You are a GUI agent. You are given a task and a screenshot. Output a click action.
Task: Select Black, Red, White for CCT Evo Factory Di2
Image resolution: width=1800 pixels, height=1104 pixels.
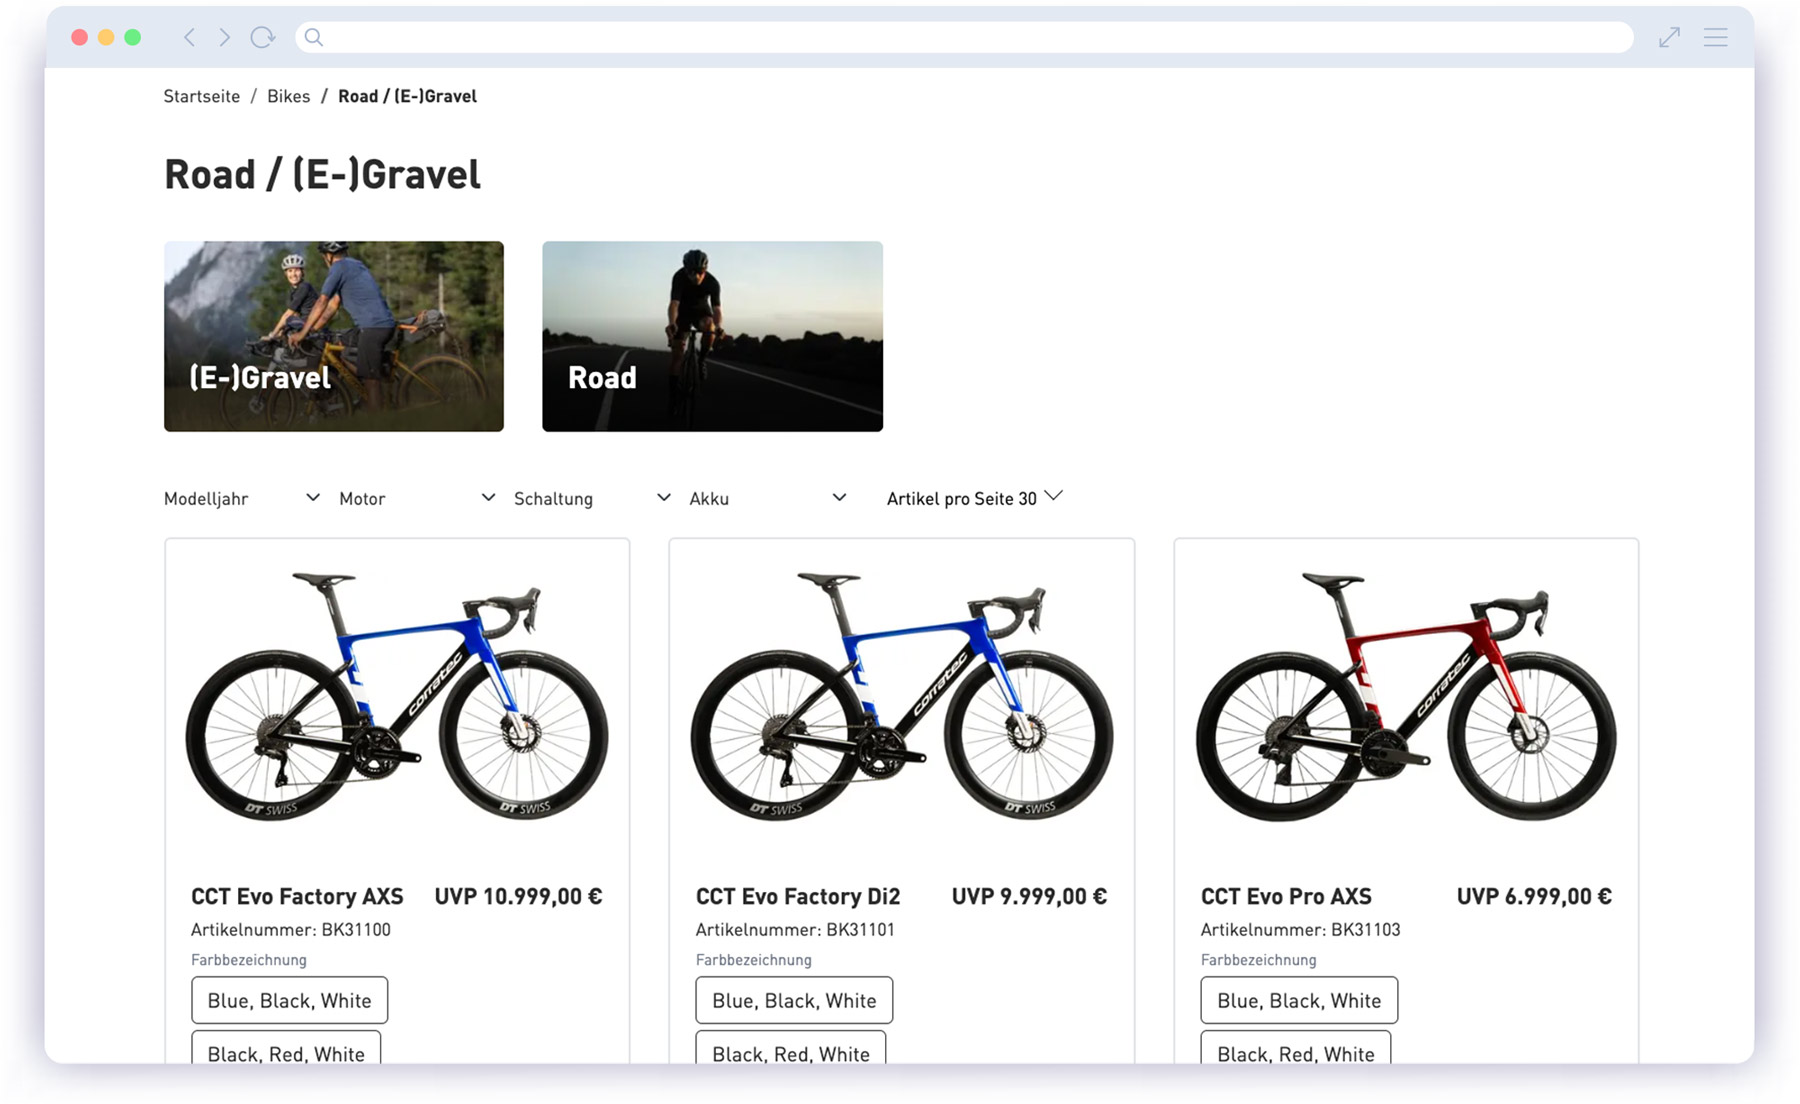(x=790, y=1051)
